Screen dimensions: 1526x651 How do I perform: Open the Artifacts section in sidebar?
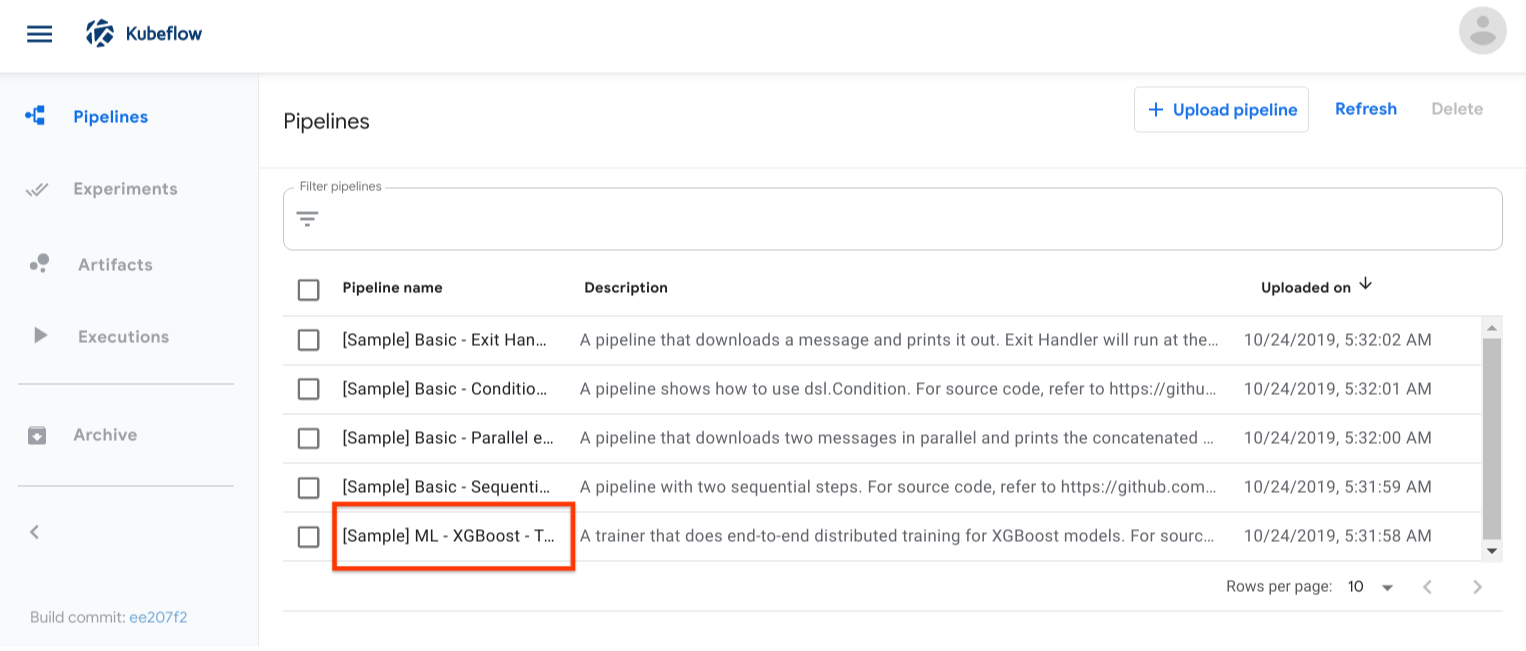click(x=115, y=265)
